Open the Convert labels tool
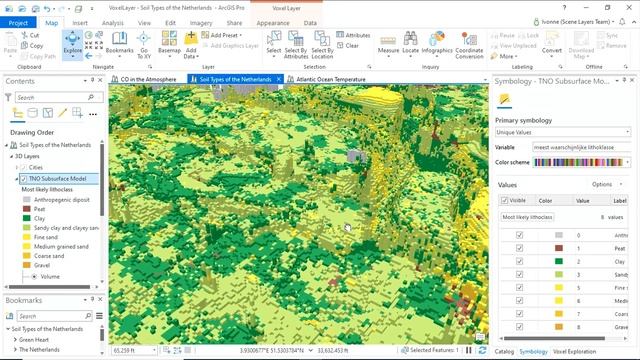 tap(551, 43)
